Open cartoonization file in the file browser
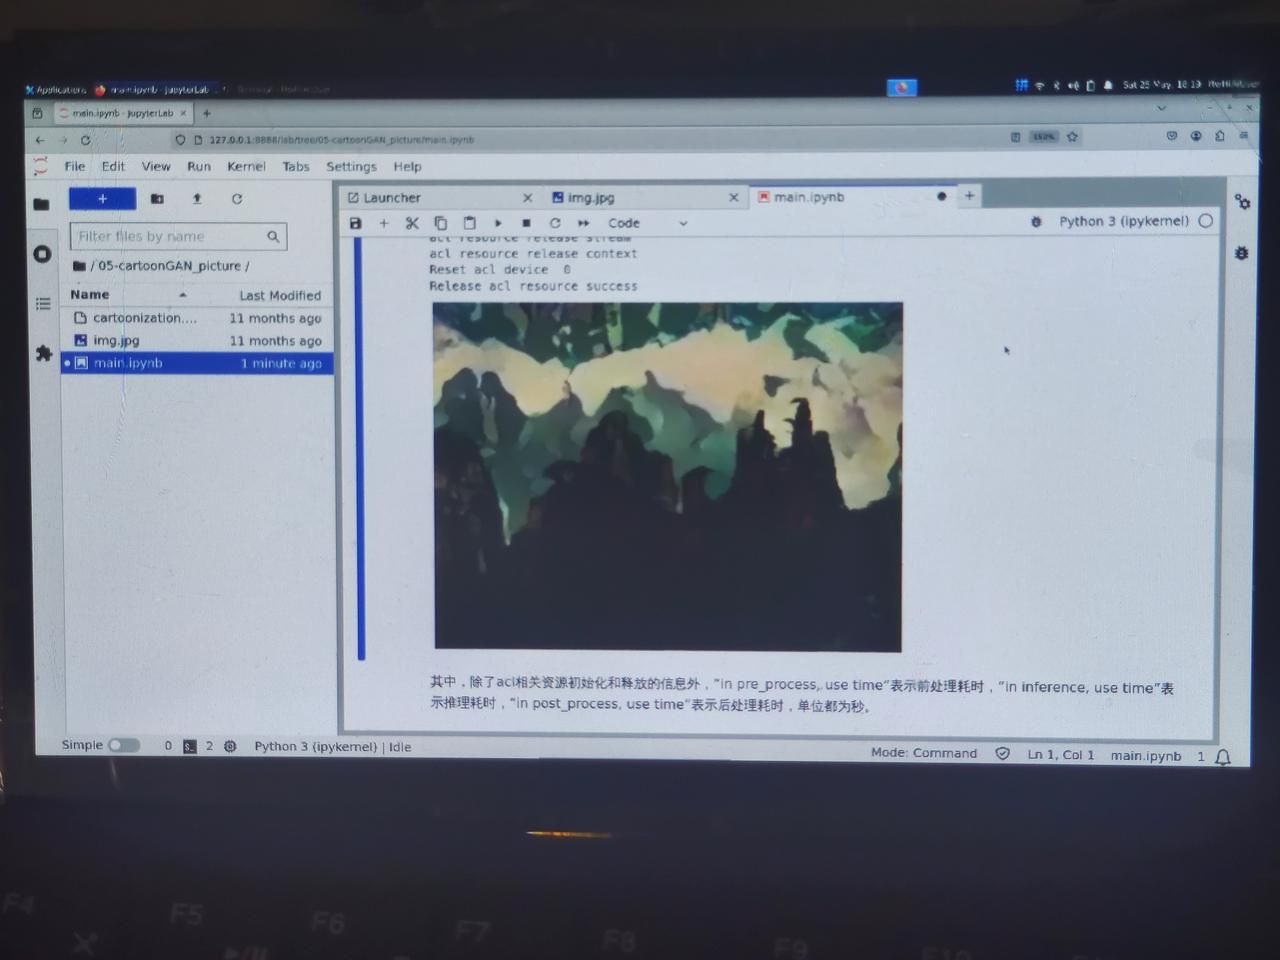Image resolution: width=1280 pixels, height=960 pixels. coord(144,318)
